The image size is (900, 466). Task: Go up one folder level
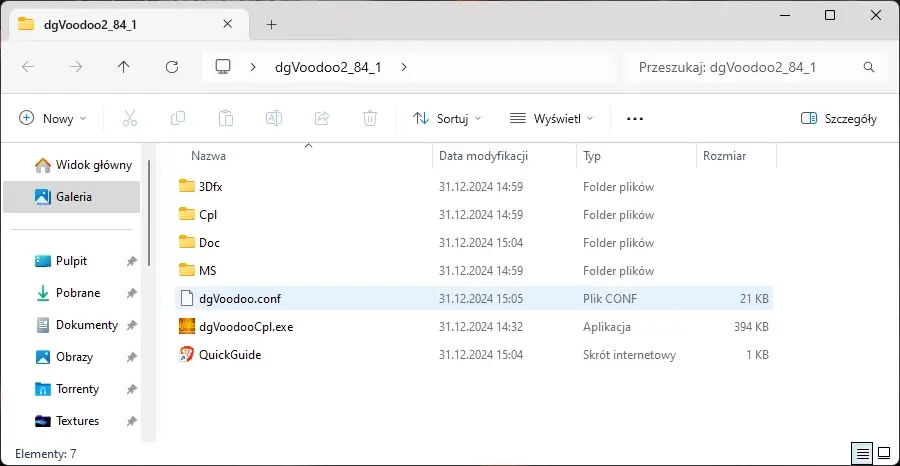[123, 67]
